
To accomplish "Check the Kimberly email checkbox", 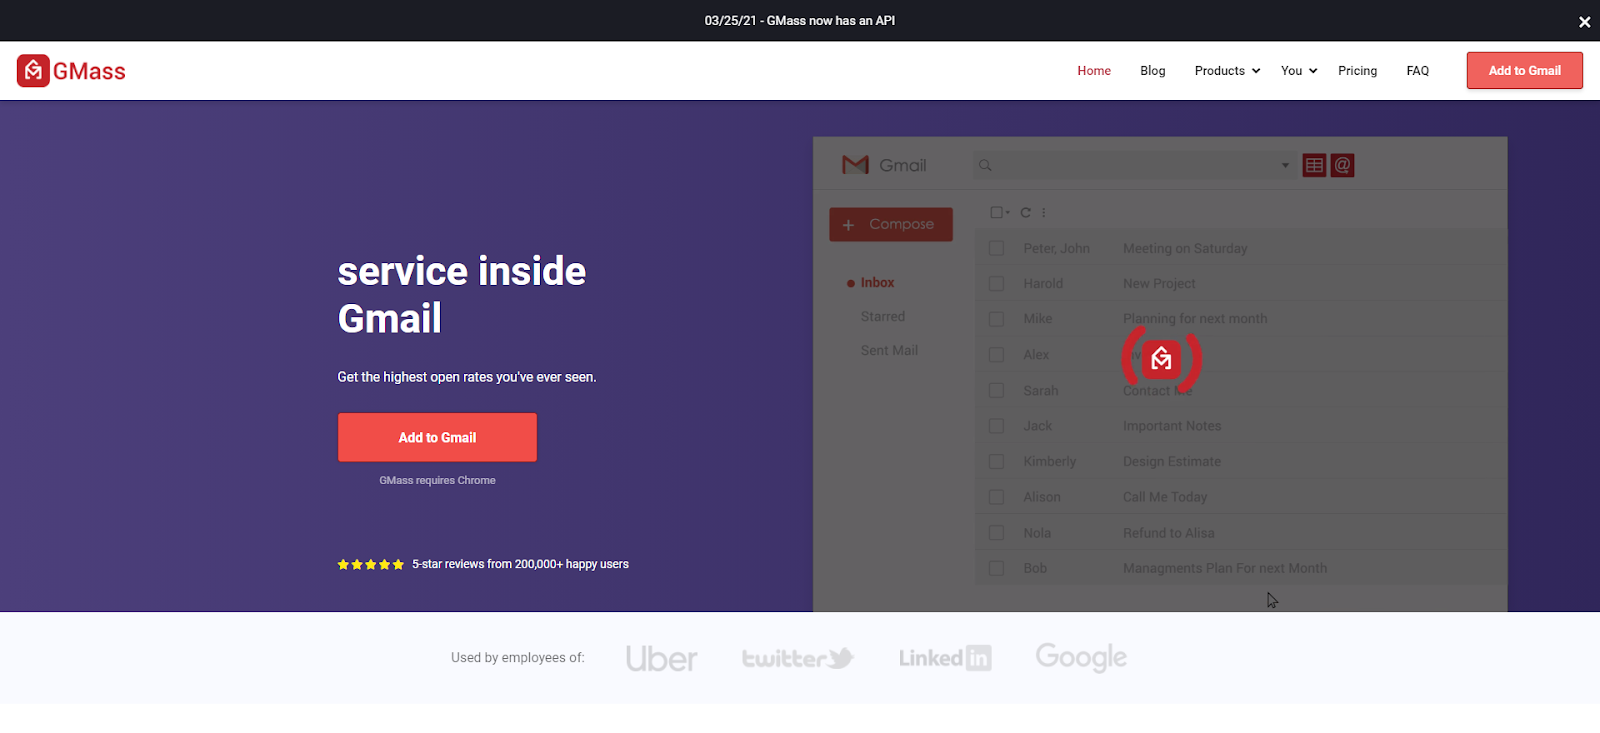I will point(996,462).
